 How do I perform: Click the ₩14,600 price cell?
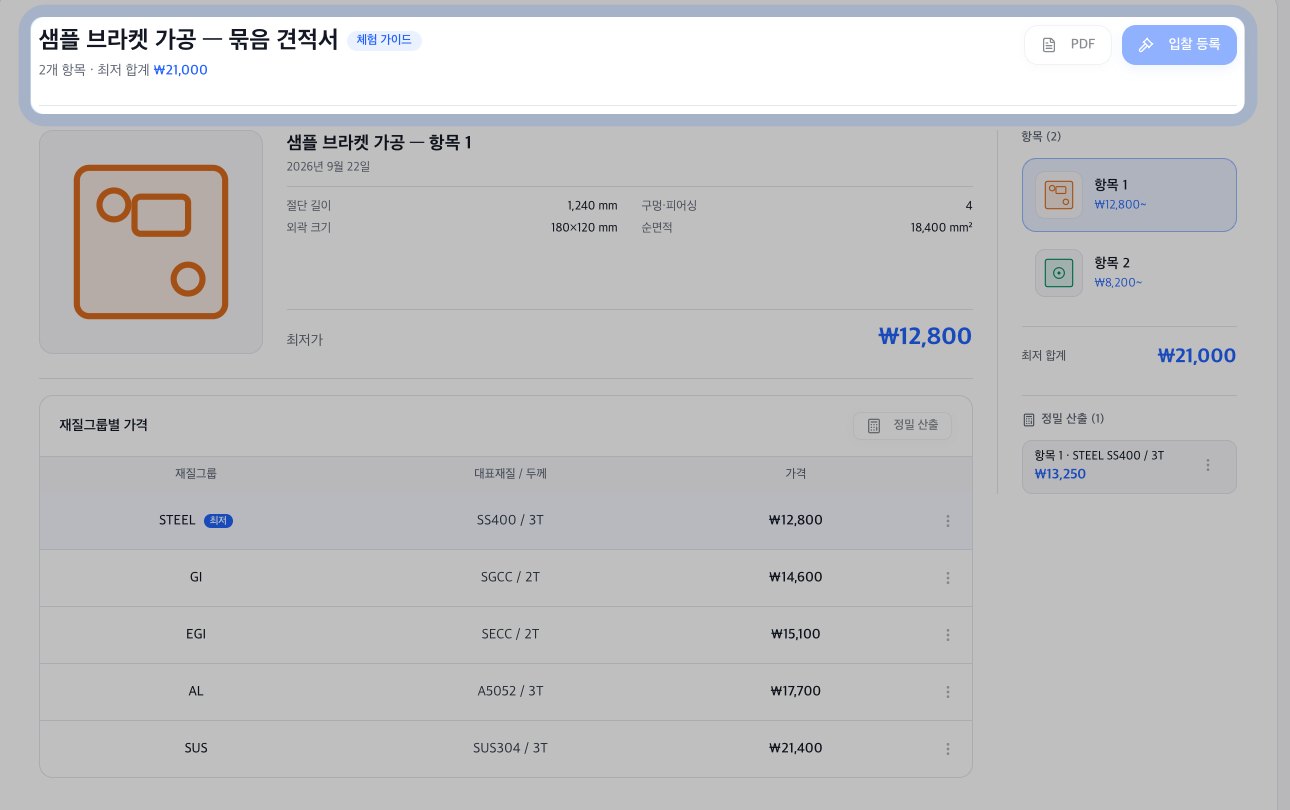click(796, 578)
